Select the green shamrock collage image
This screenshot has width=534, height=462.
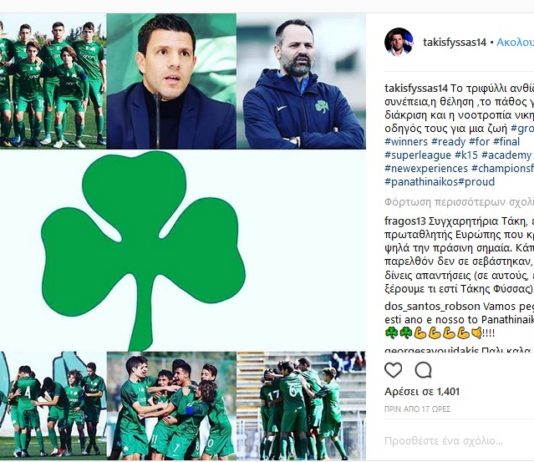click(x=183, y=237)
